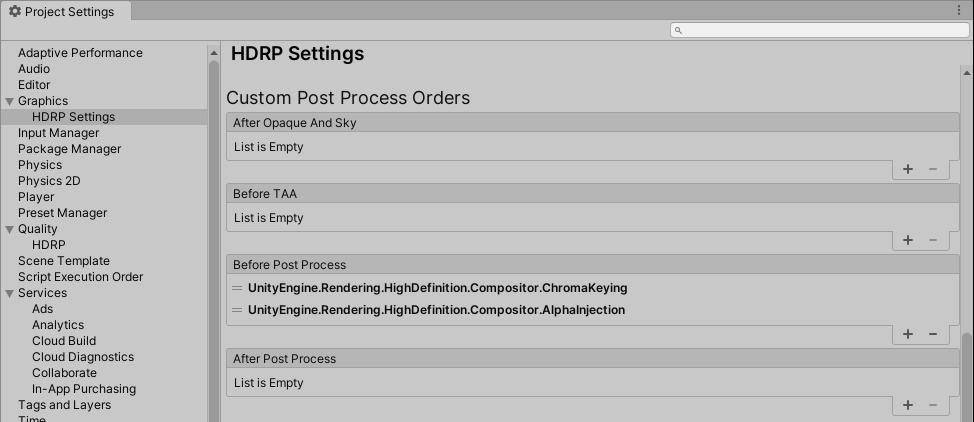Select the Project Settings tab
This screenshot has height=422, width=974.
click(62, 12)
